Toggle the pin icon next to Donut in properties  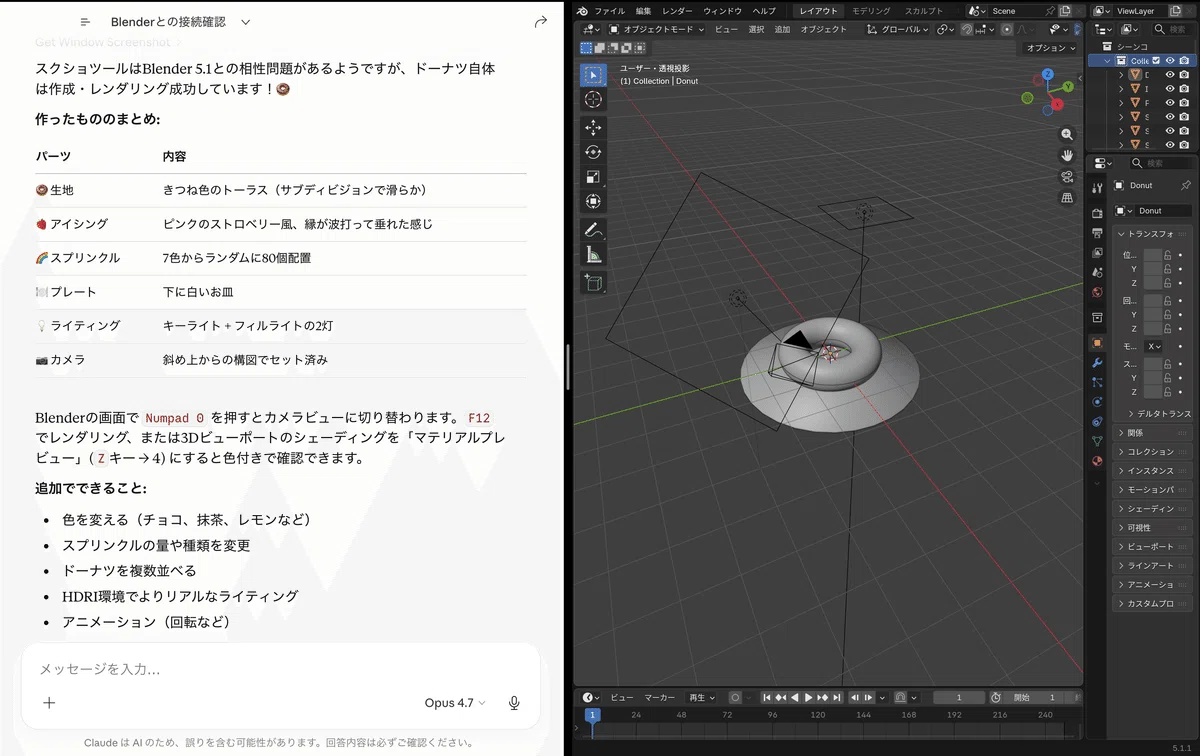(x=1186, y=186)
